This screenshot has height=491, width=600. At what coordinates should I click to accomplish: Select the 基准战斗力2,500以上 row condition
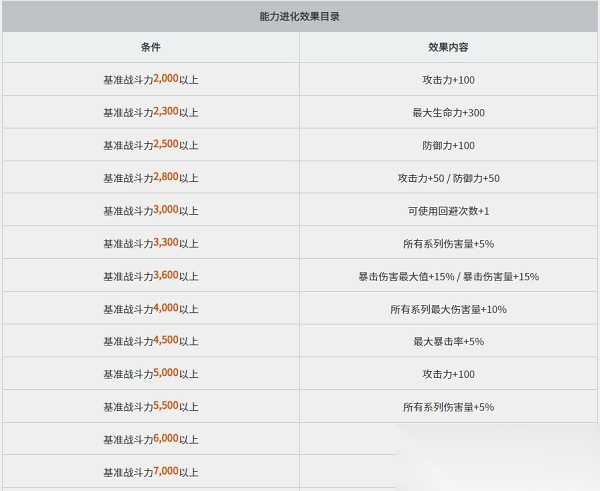150,145
